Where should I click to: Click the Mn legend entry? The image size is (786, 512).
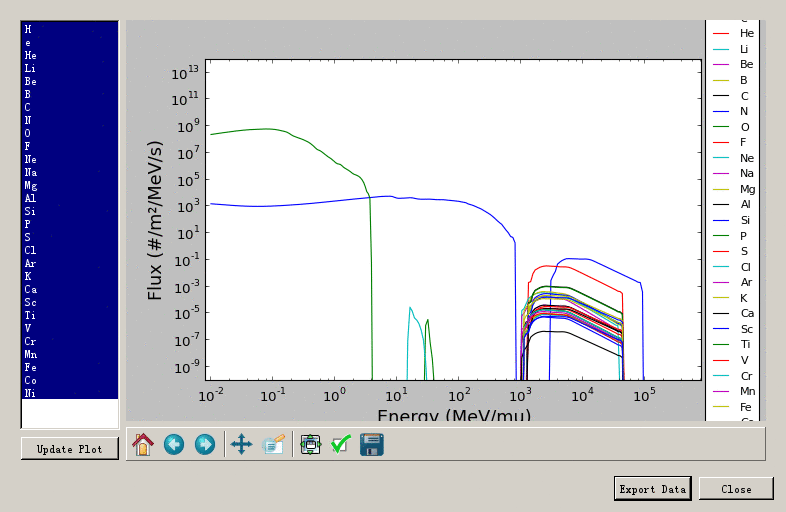tap(734, 391)
